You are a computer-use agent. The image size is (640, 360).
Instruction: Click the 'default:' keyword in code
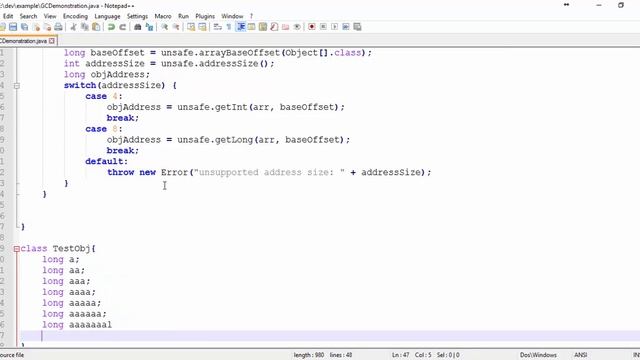pos(107,162)
